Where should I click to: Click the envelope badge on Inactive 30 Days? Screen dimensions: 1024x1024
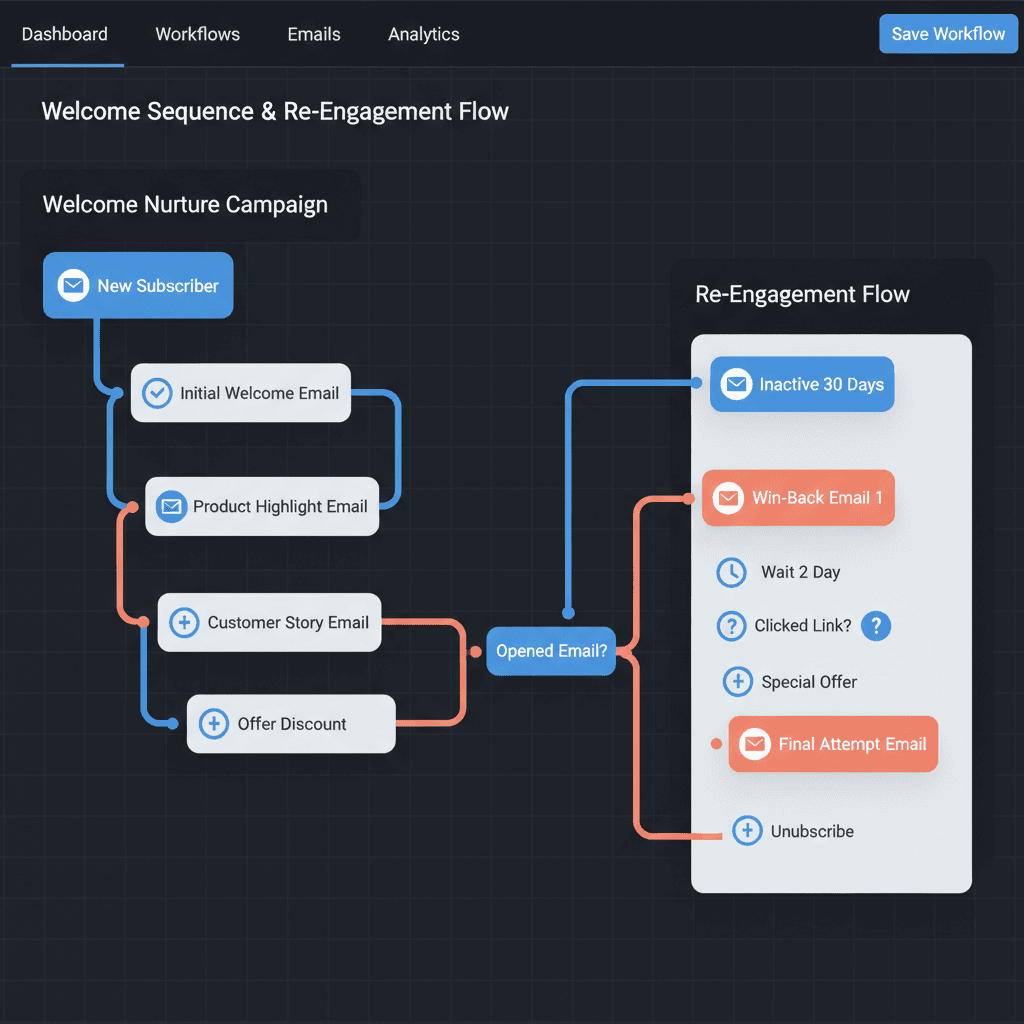[736, 384]
